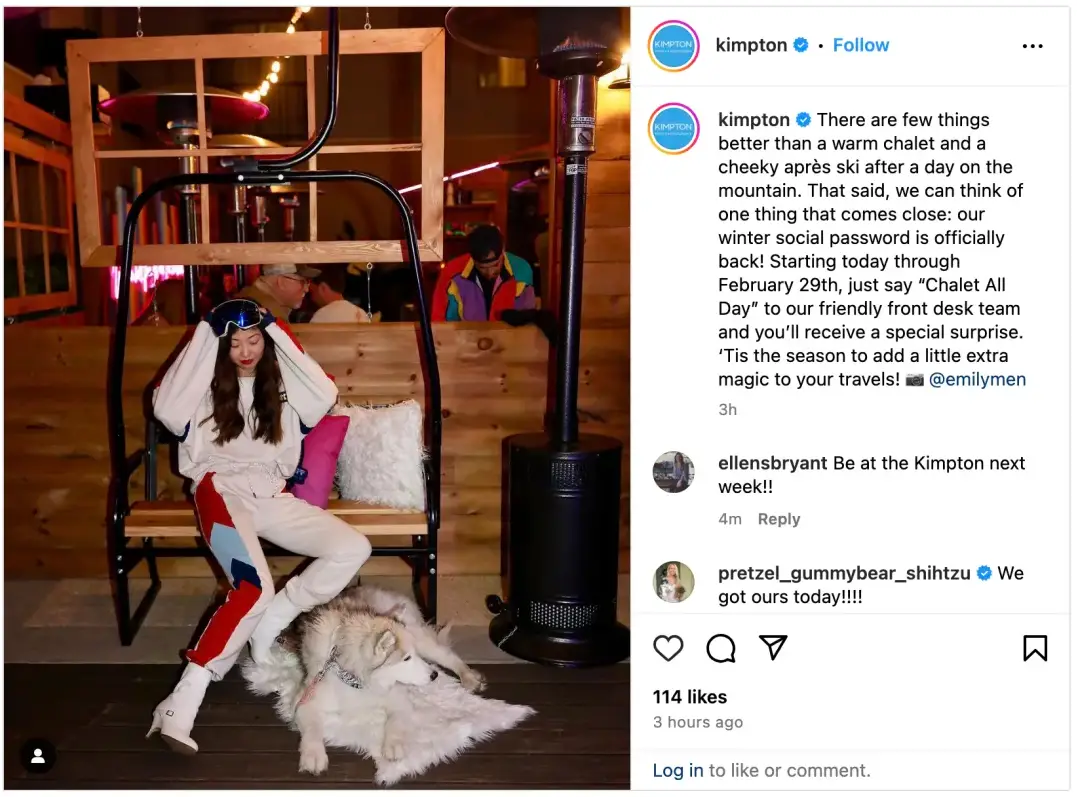This screenshot has width=1077, height=797.
Task: Reply to ellensbryant's comment
Action: point(779,519)
